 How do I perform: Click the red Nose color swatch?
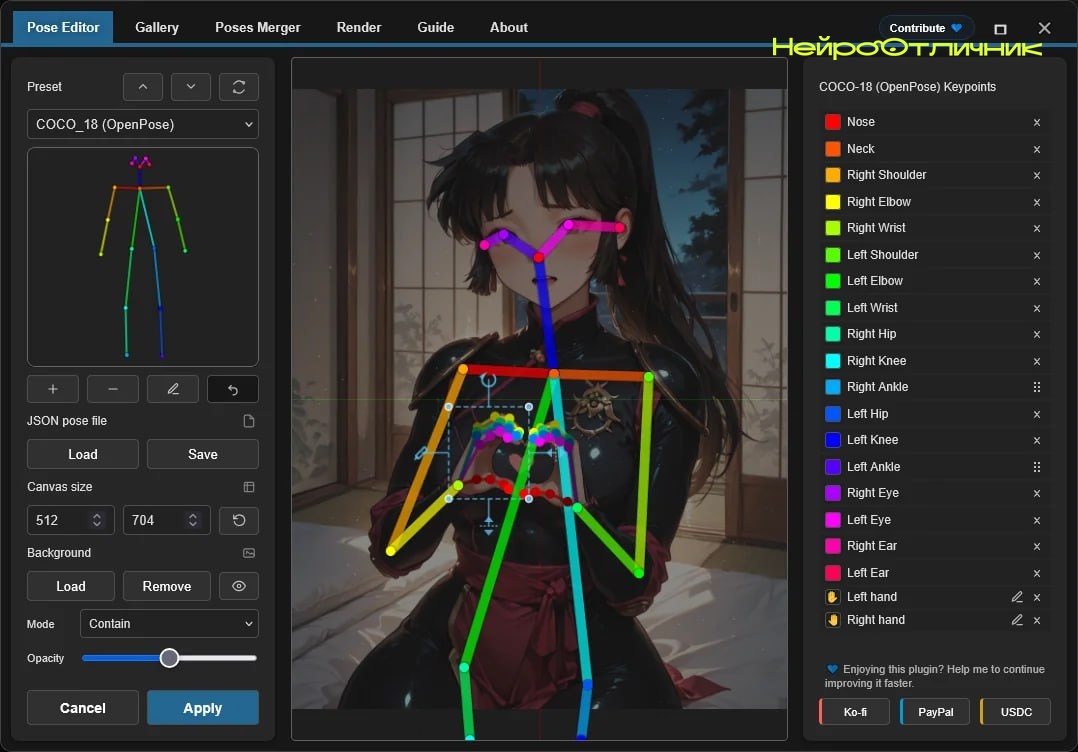coord(833,122)
